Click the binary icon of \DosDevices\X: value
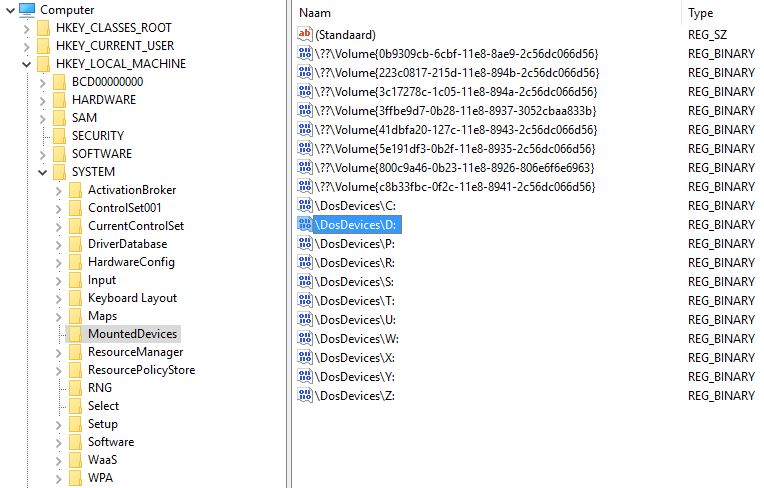The image size is (764, 488). 305,357
